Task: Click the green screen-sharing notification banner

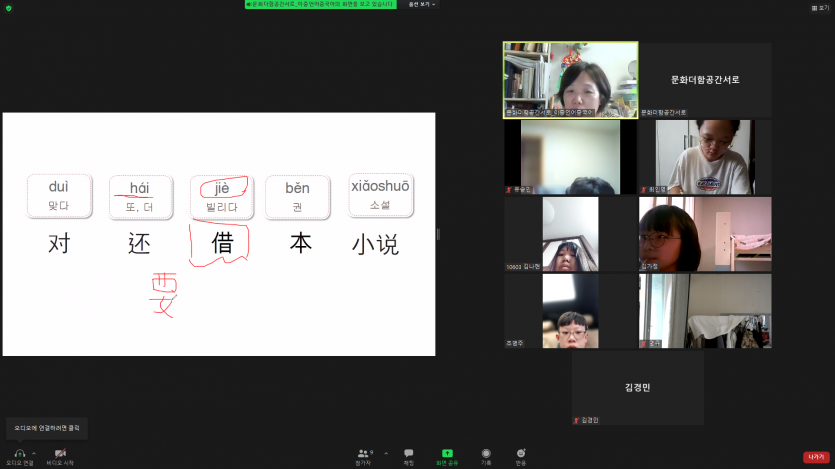Action: [320, 4]
